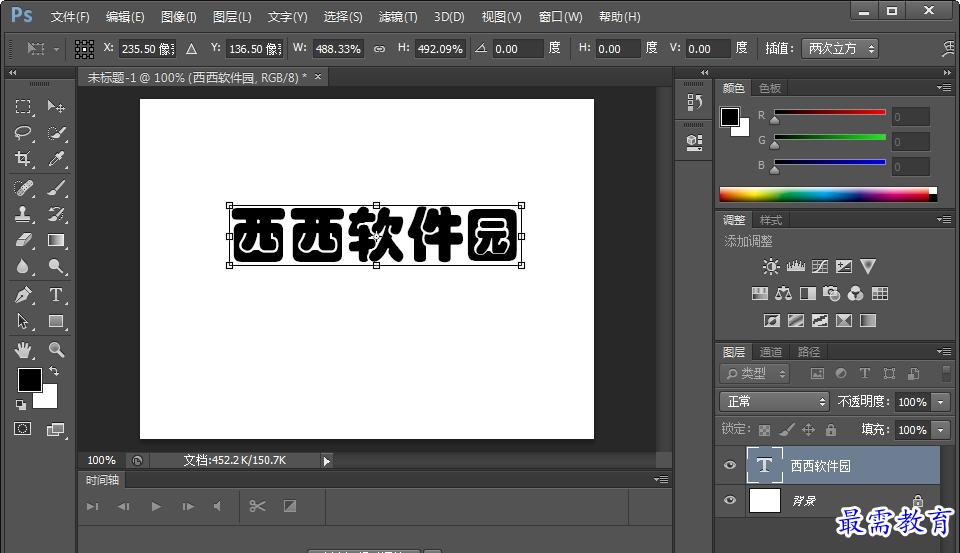Image resolution: width=960 pixels, height=553 pixels.
Task: Hide the 背景 layer
Action: click(730, 500)
